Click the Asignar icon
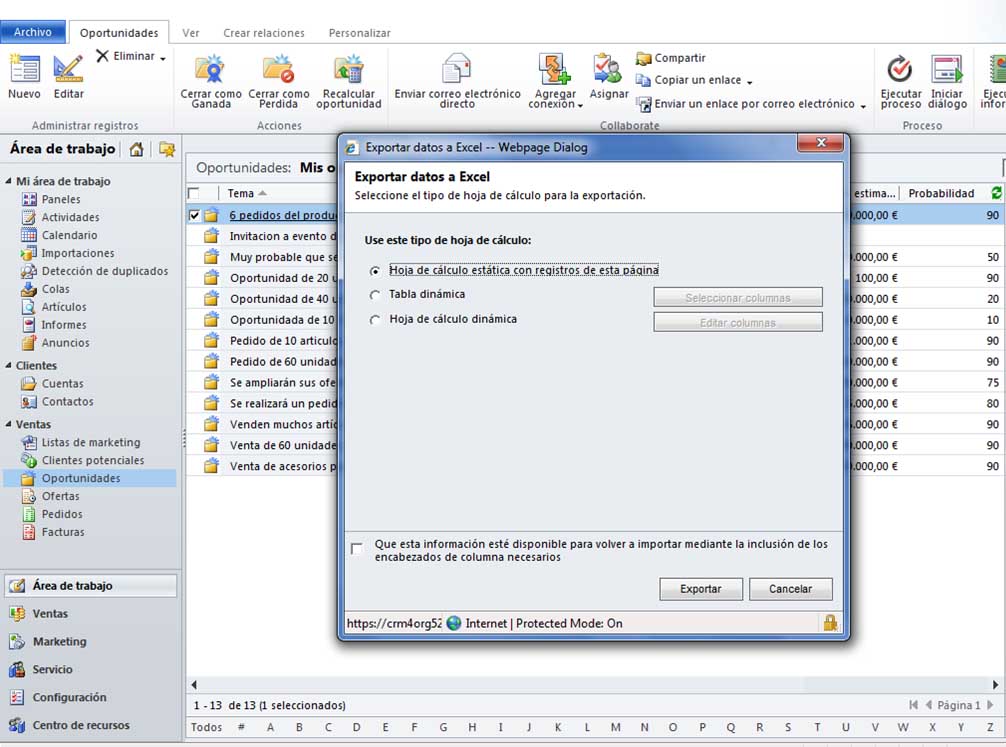This screenshot has width=1006, height=747. click(x=608, y=69)
